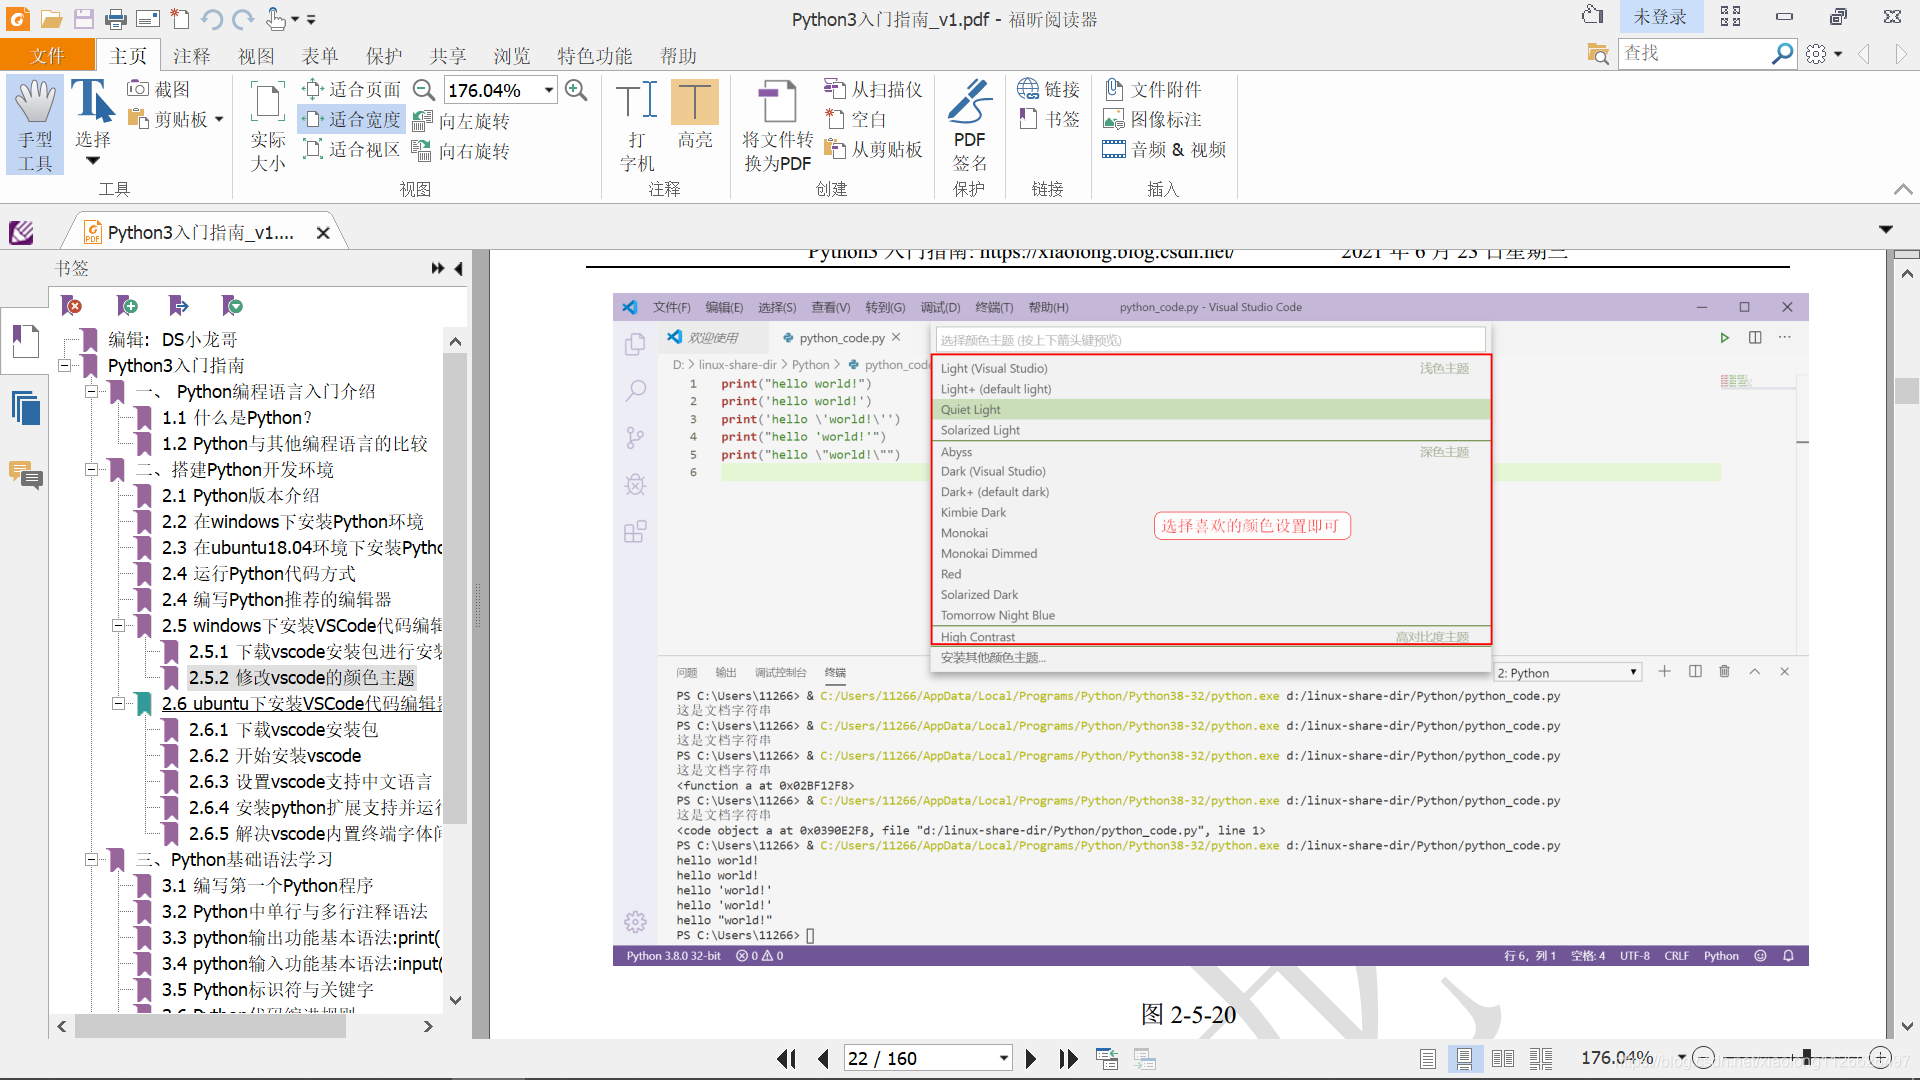This screenshot has height=1080, width=1920.
Task: Toggle two-page facing view in status bar
Action: point(1502,1058)
